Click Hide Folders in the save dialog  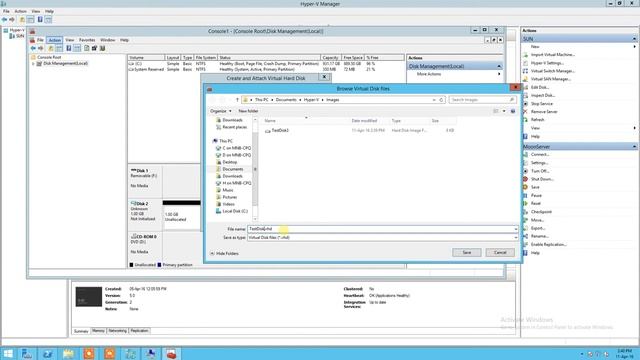(224, 253)
